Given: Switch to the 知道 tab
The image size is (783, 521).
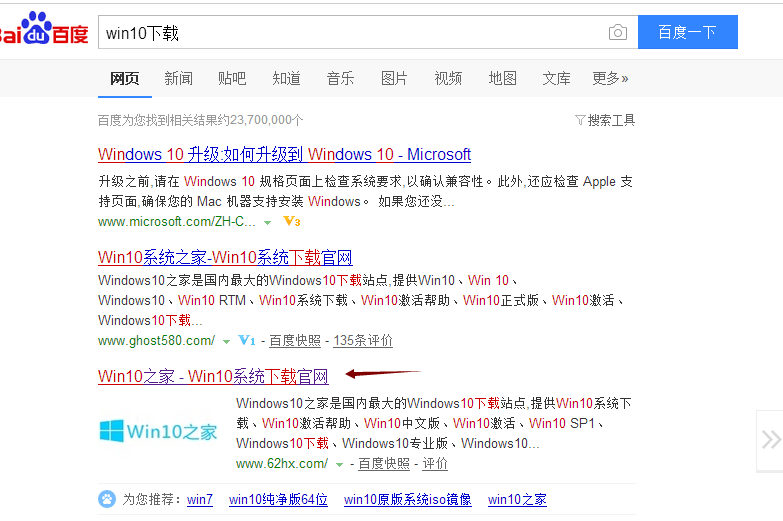Looking at the screenshot, I should click(286, 78).
